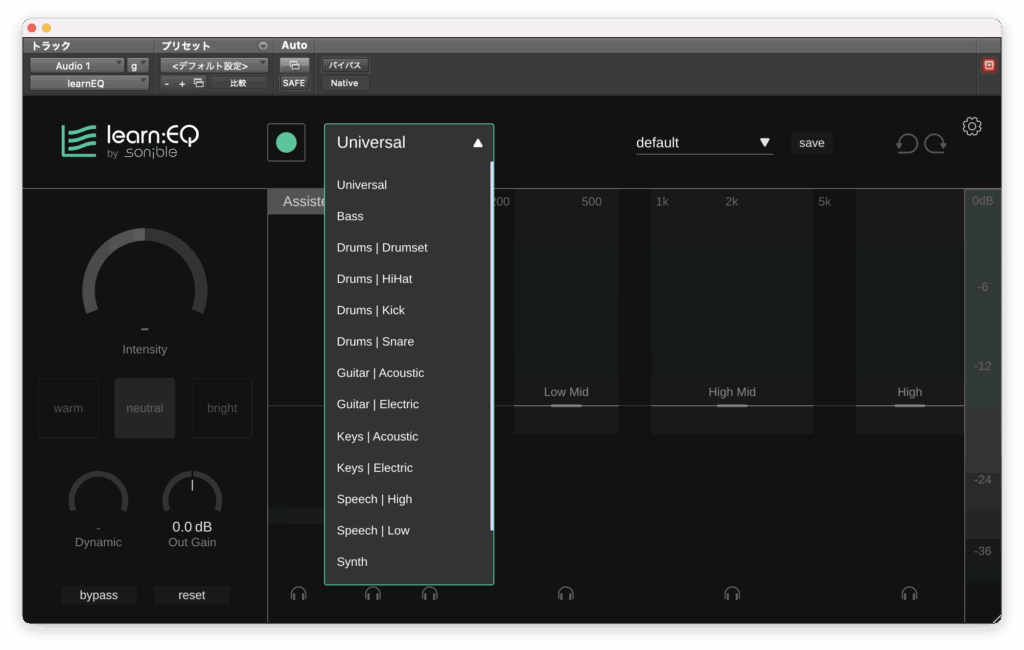Click the save preset button
Image resolution: width=1024 pixels, height=650 pixels.
coord(812,142)
